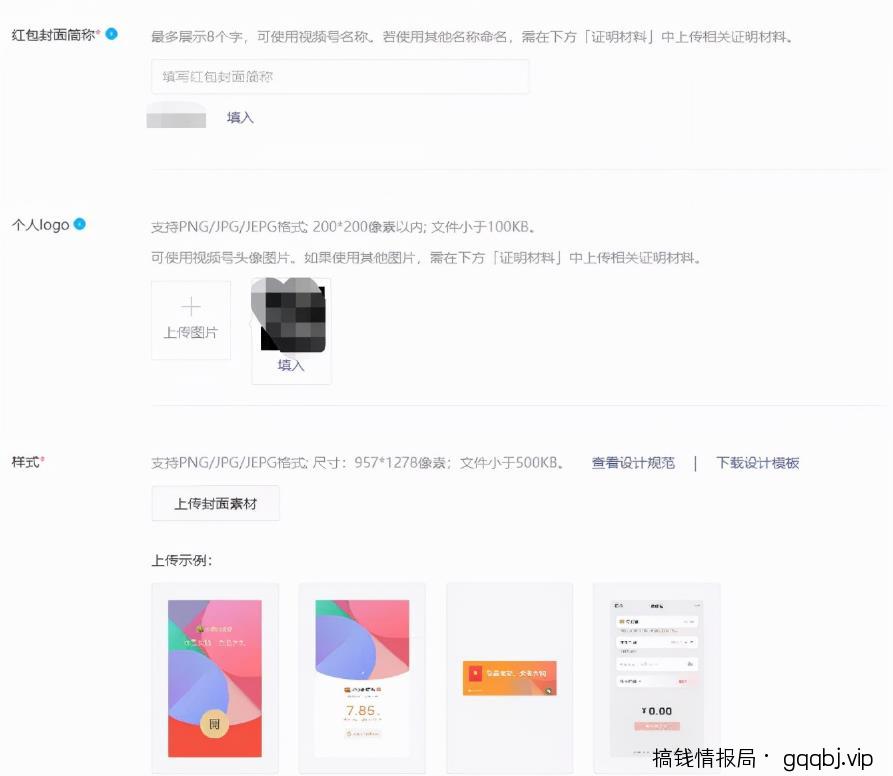
Task: Click the horizontal orange card sample thumbnail
Action: point(509,677)
